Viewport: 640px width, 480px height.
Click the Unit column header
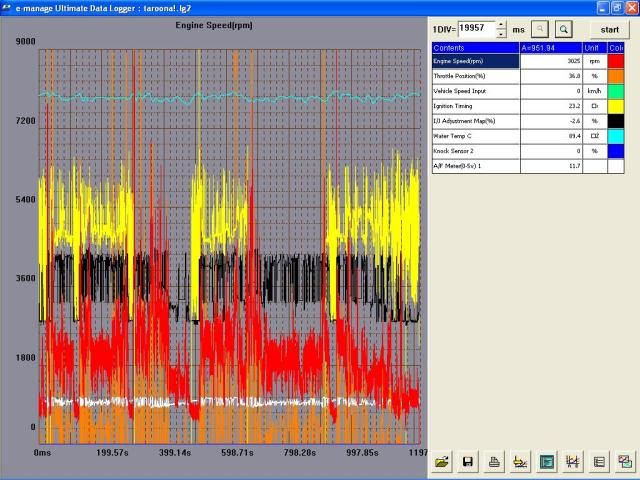(595, 48)
